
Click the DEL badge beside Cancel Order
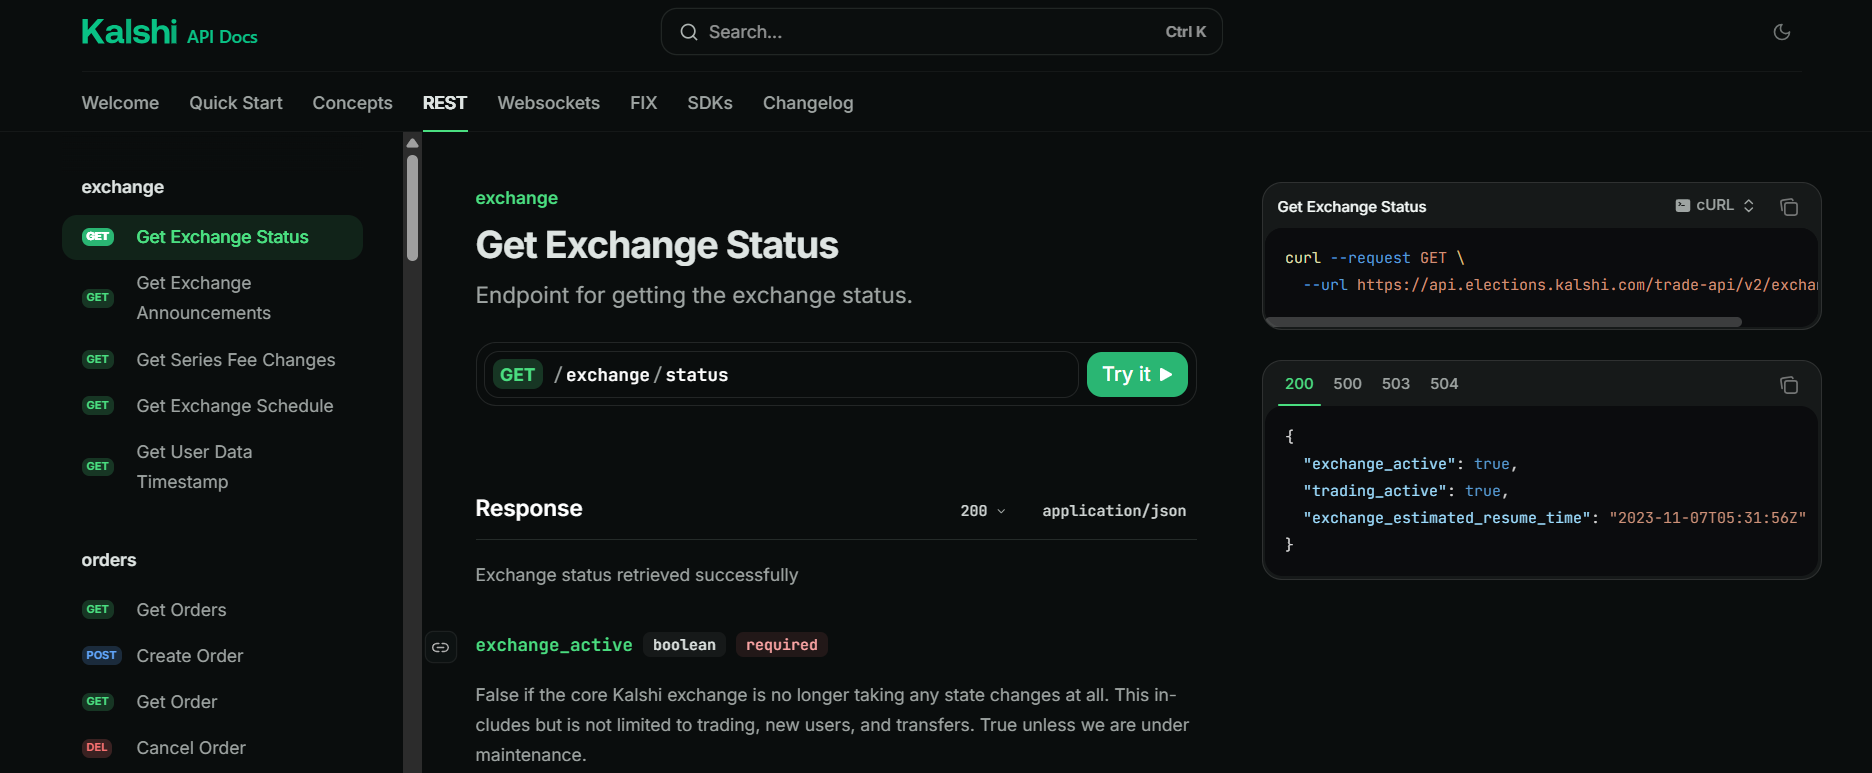click(97, 748)
